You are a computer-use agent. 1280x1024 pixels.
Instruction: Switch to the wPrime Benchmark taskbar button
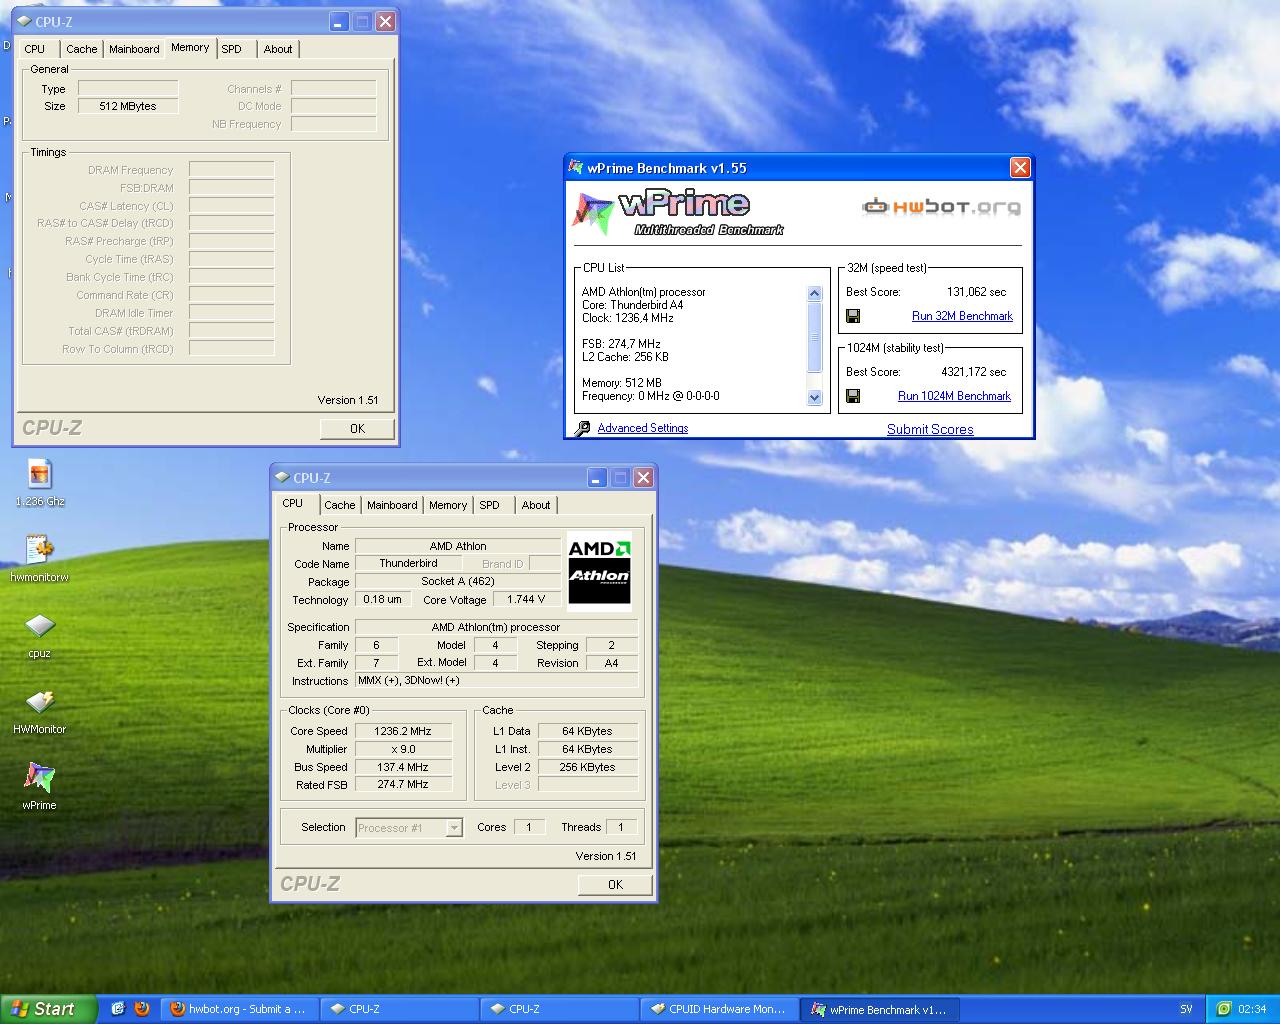coord(880,1009)
